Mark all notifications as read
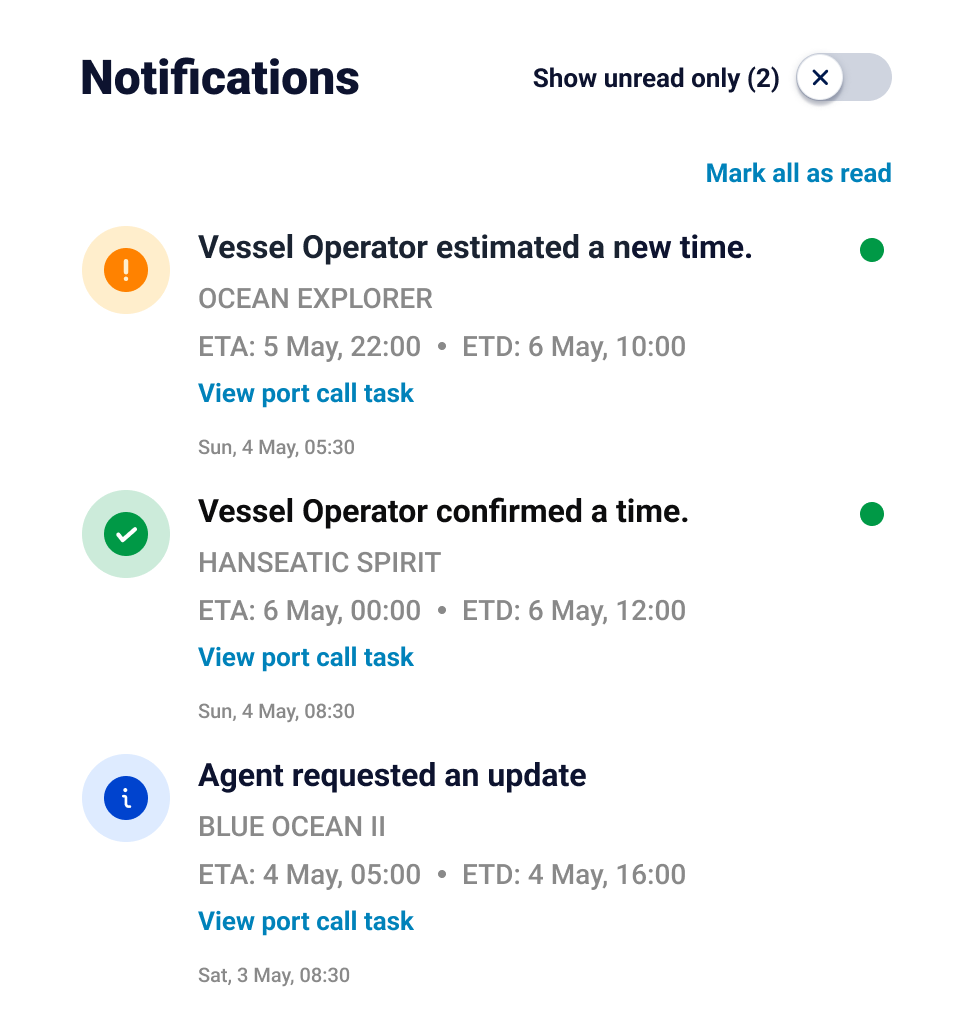 click(798, 173)
